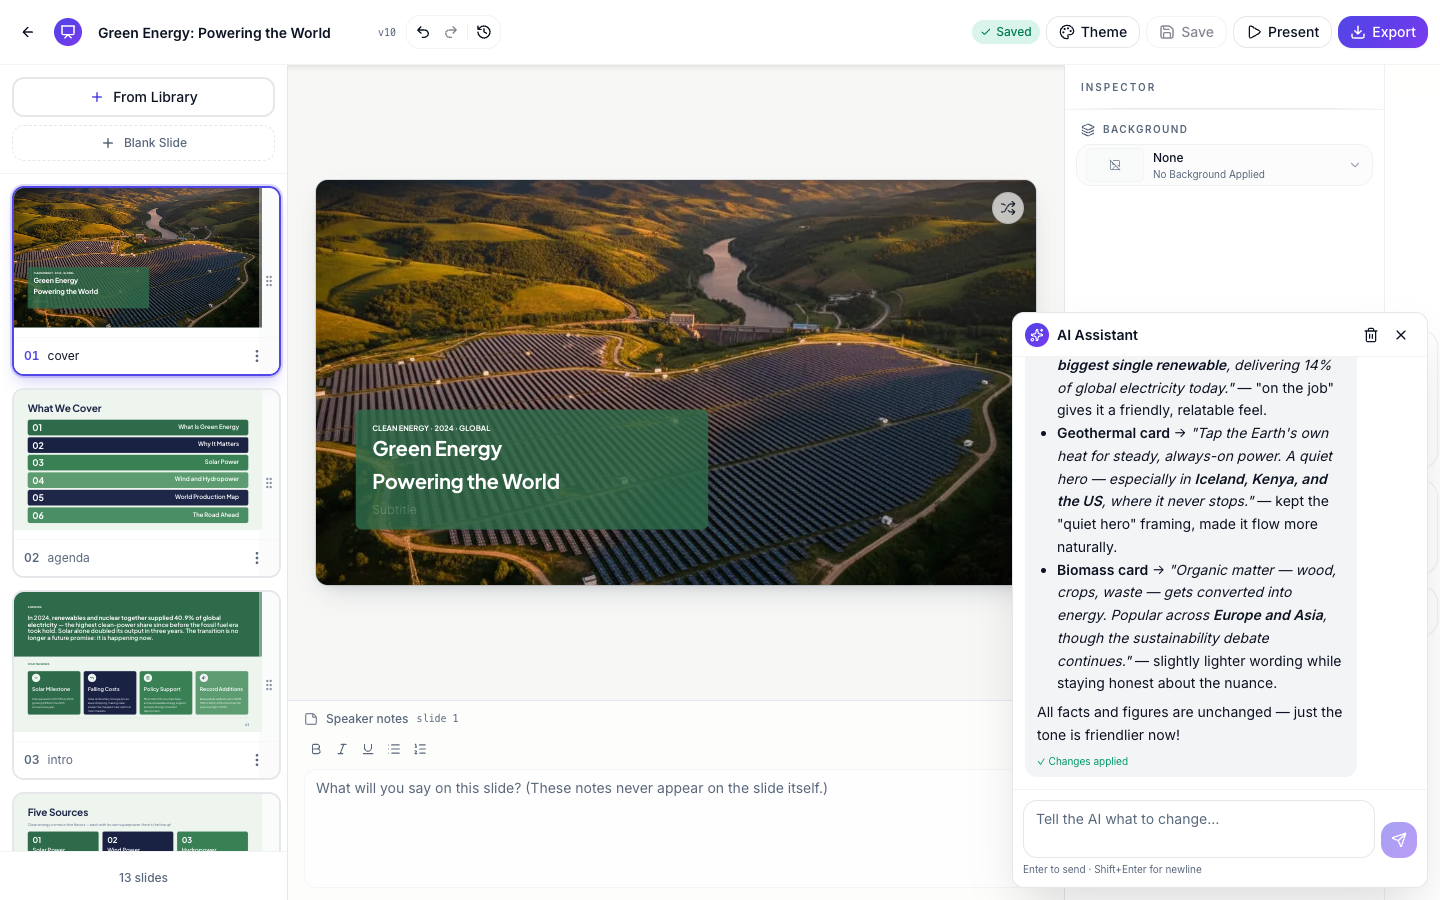
Task: Open the Theme picker
Action: click(x=1093, y=32)
